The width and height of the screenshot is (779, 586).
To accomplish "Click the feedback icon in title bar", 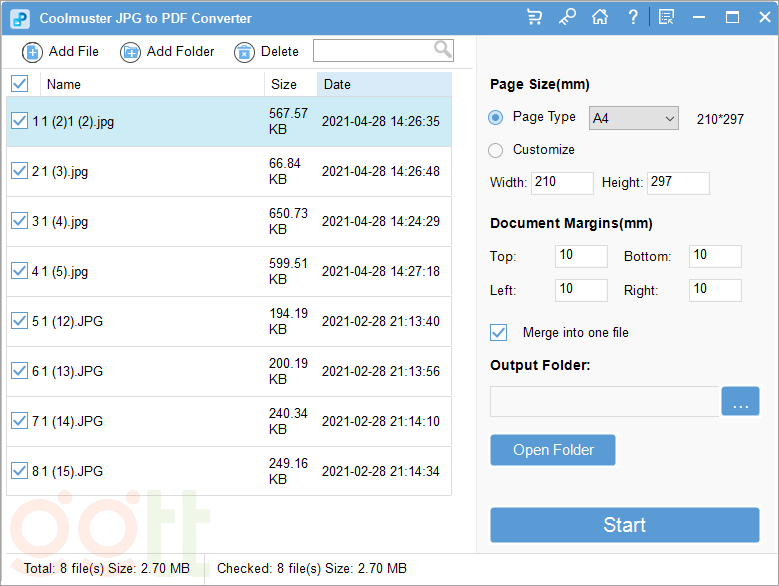I will click(x=667, y=18).
